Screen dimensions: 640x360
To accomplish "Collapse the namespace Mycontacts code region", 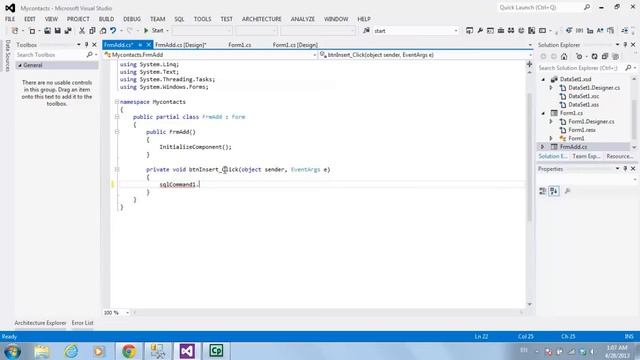I will point(117,102).
